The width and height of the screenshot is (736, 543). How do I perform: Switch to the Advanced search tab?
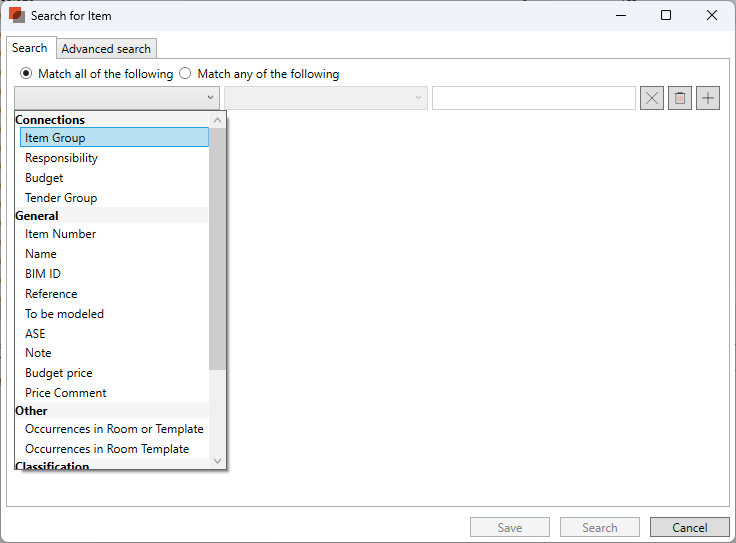(106, 48)
